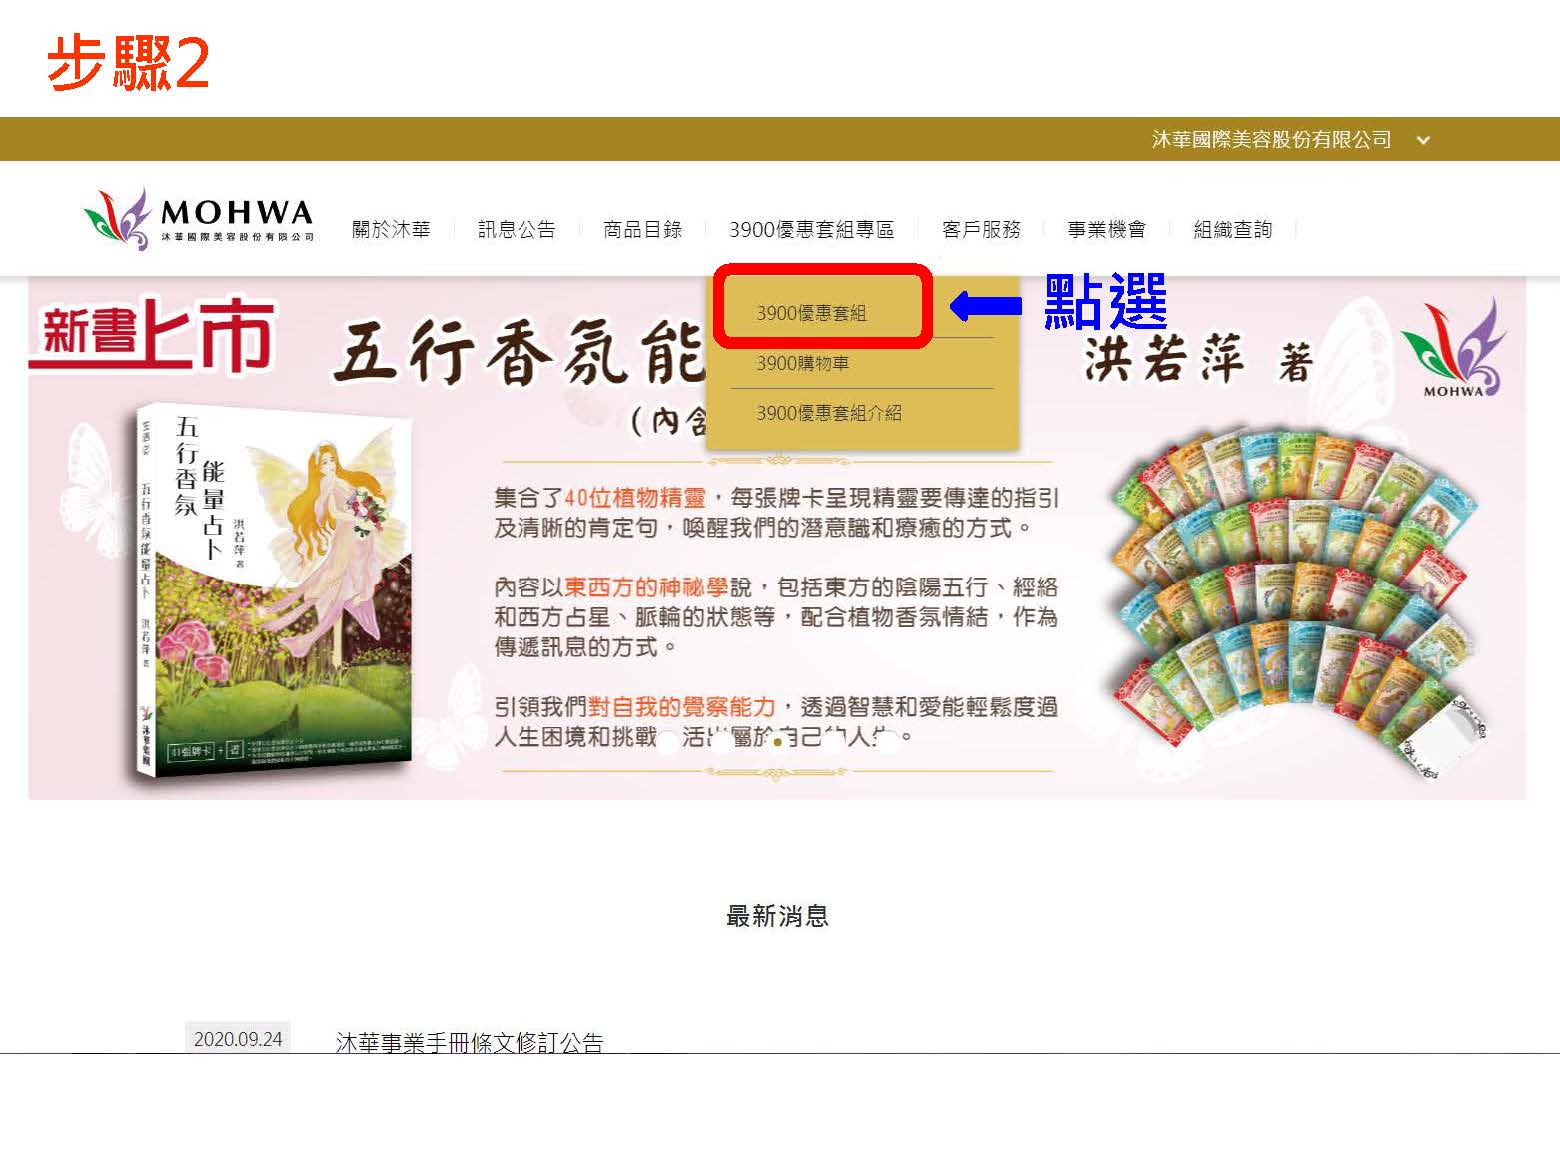This screenshot has width=1560, height=1170.
Task: Open the 客戶服務 menu
Action: coord(981,230)
